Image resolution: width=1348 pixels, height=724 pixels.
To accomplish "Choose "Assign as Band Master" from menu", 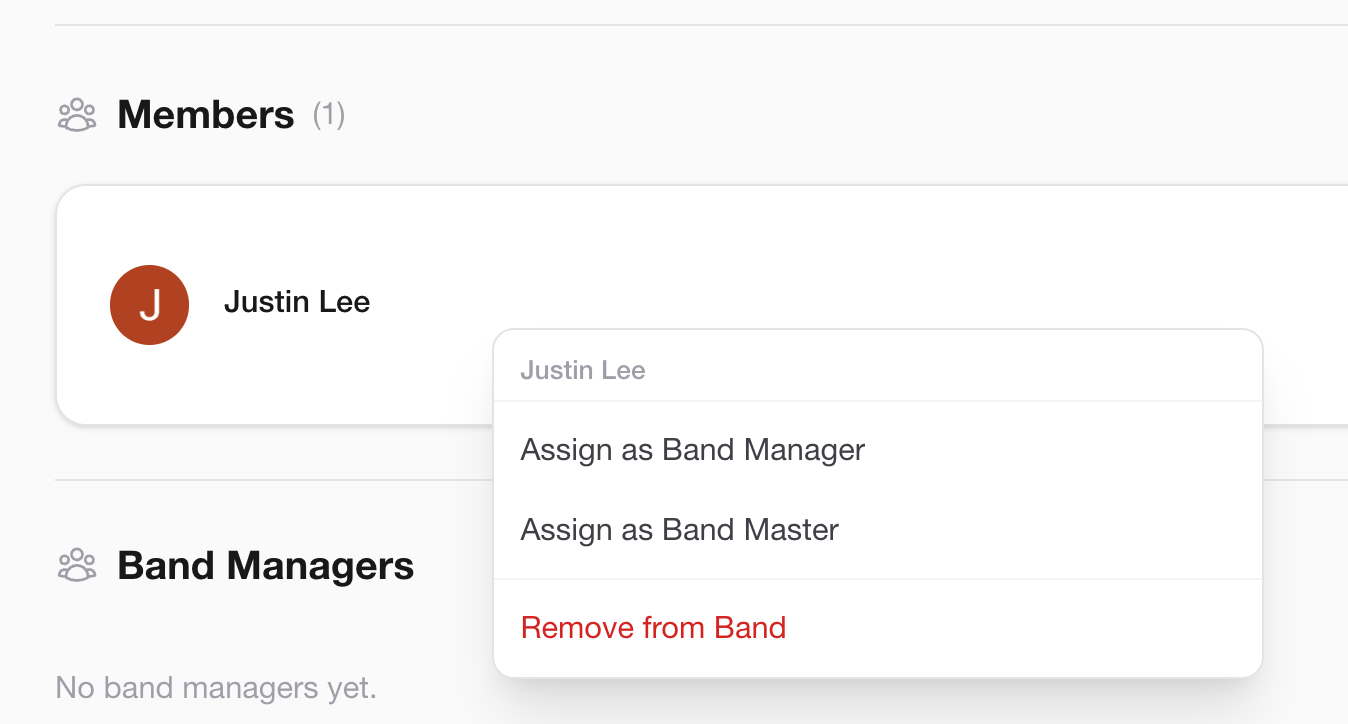I will [x=679, y=529].
